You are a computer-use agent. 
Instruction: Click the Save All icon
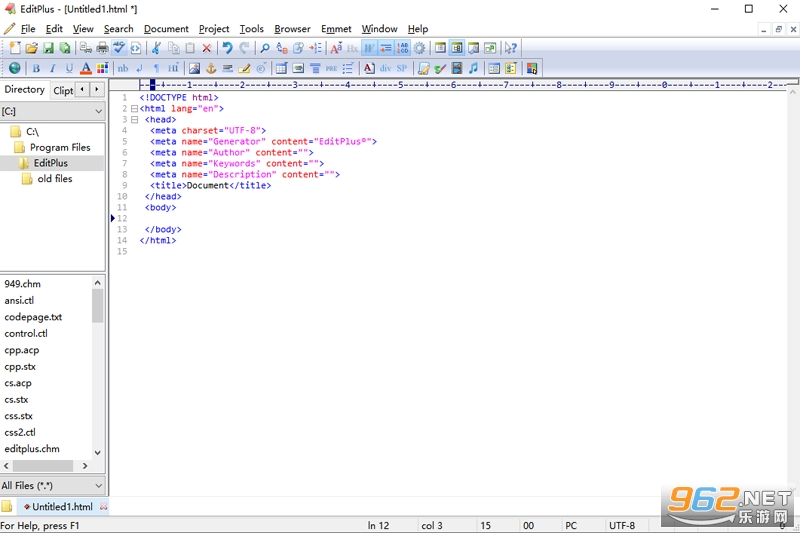[x=65, y=48]
